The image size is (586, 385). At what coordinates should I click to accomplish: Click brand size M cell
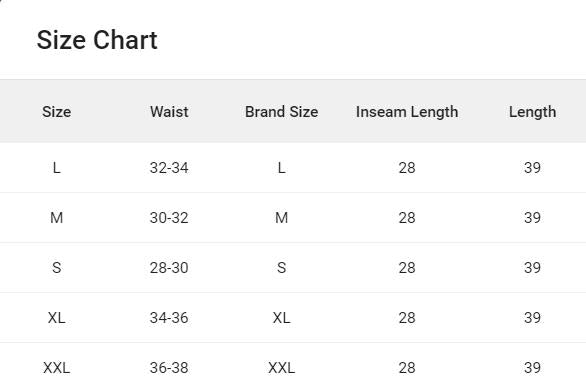click(281, 218)
